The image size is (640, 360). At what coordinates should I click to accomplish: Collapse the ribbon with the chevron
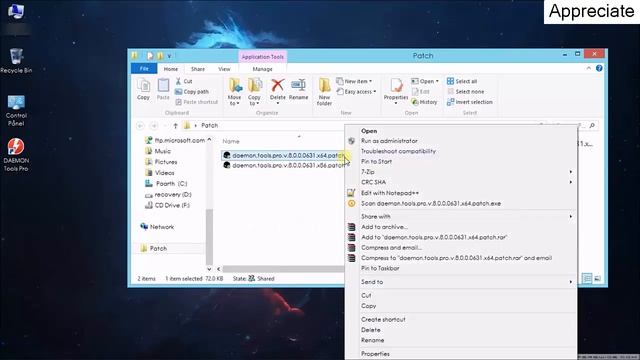[x=589, y=68]
